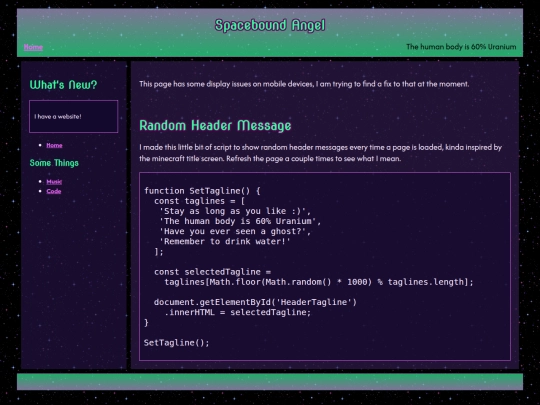Click the final 'SetTagline();' call line
The image size is (540, 405).
[x=177, y=343]
